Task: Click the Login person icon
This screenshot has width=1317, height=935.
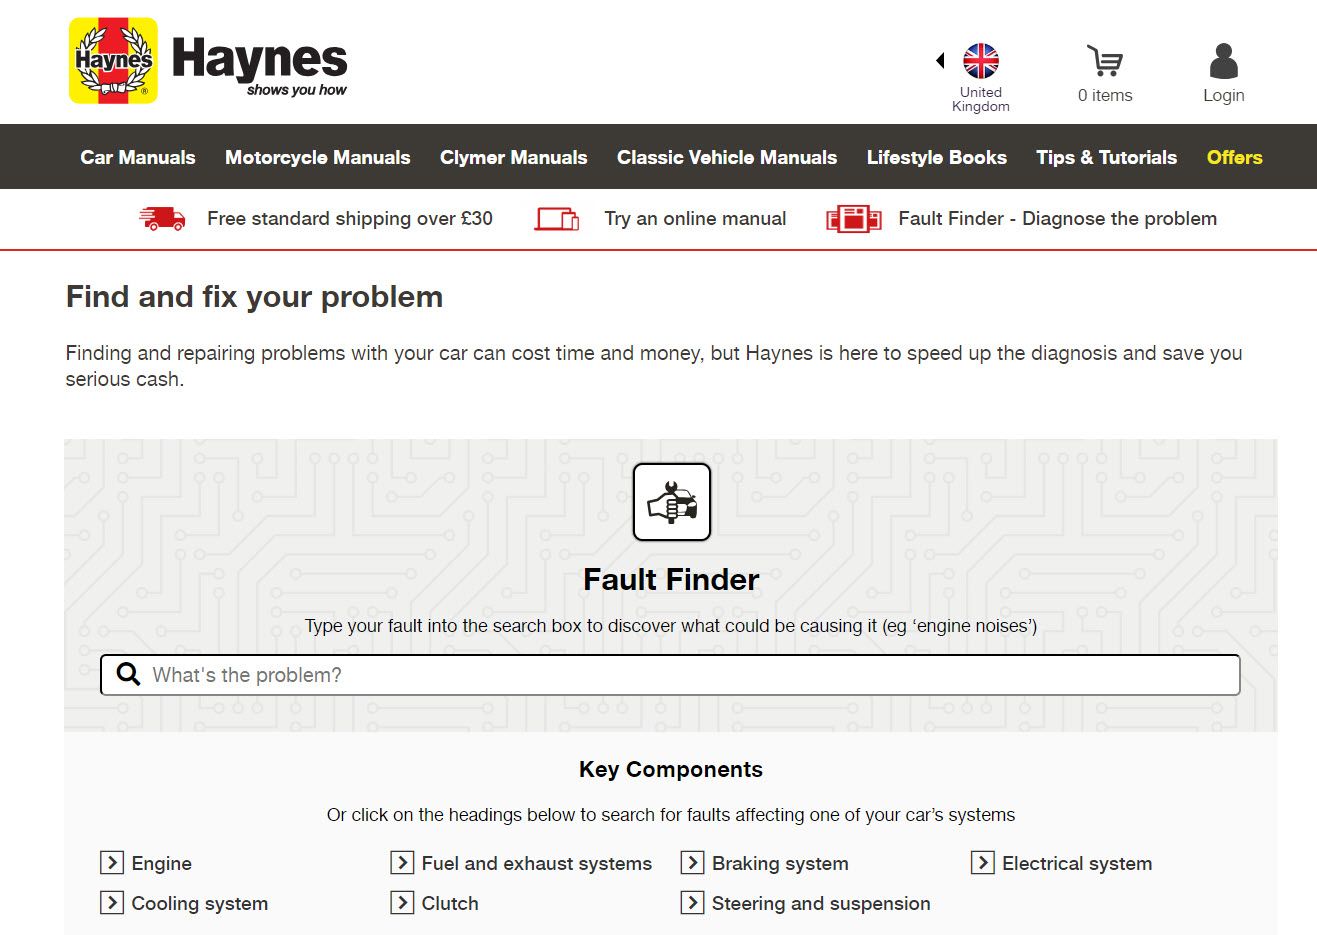Action: (1223, 62)
